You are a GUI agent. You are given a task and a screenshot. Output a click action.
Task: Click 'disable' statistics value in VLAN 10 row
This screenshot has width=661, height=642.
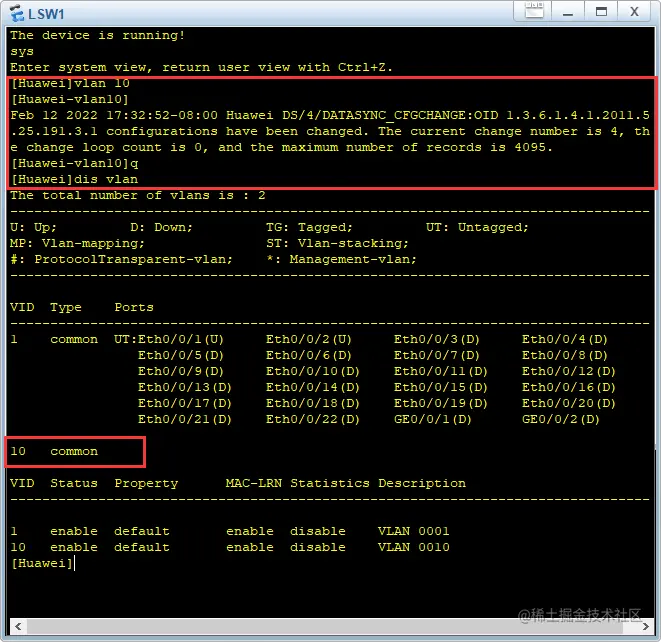click(x=317, y=547)
